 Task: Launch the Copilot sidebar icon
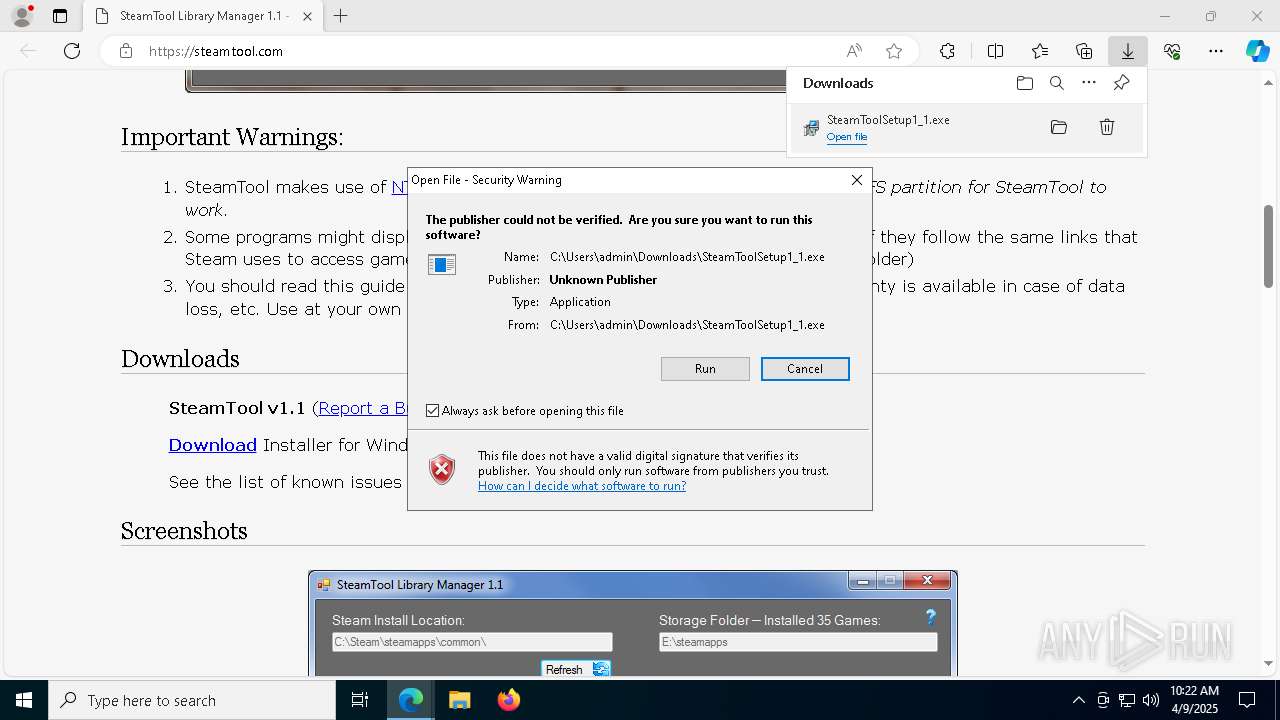click(x=1258, y=51)
